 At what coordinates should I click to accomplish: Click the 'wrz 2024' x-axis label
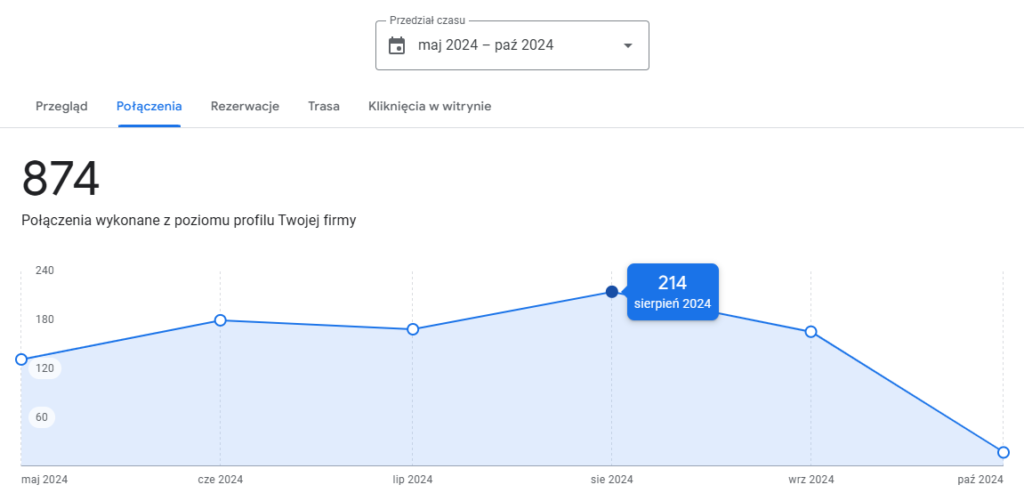coord(811,480)
